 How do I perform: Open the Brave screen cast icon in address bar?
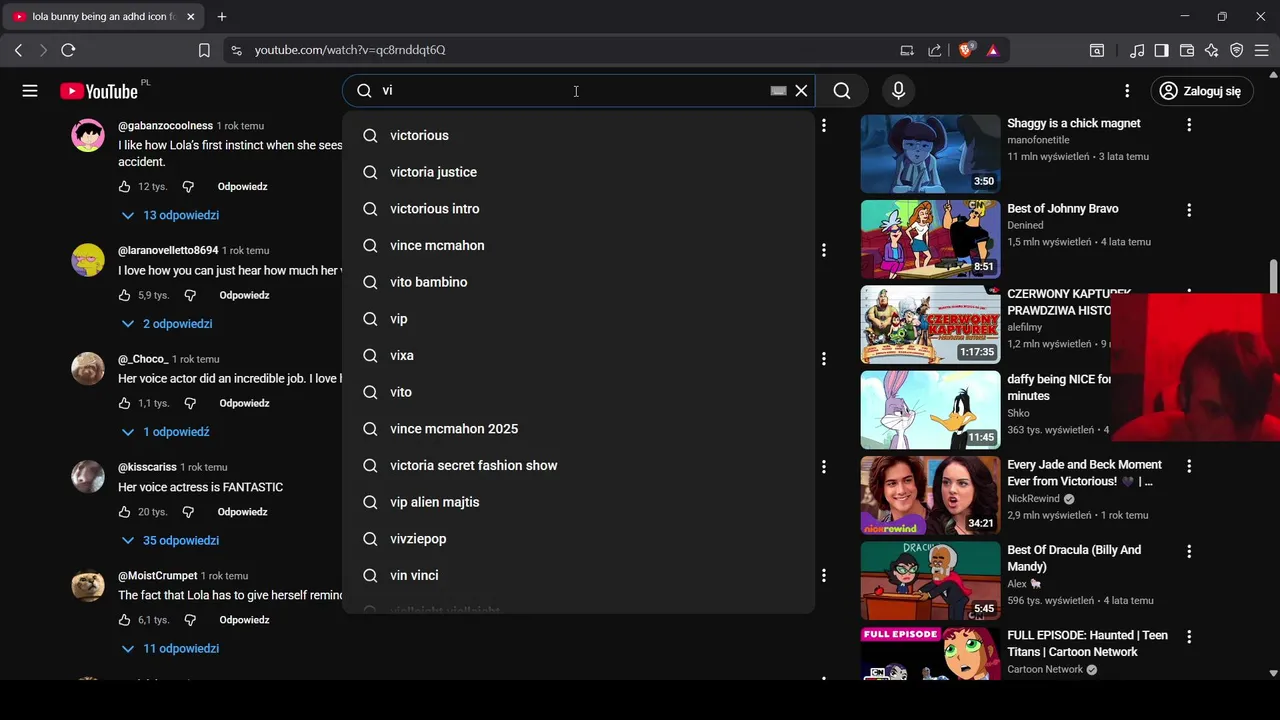[x=907, y=50]
